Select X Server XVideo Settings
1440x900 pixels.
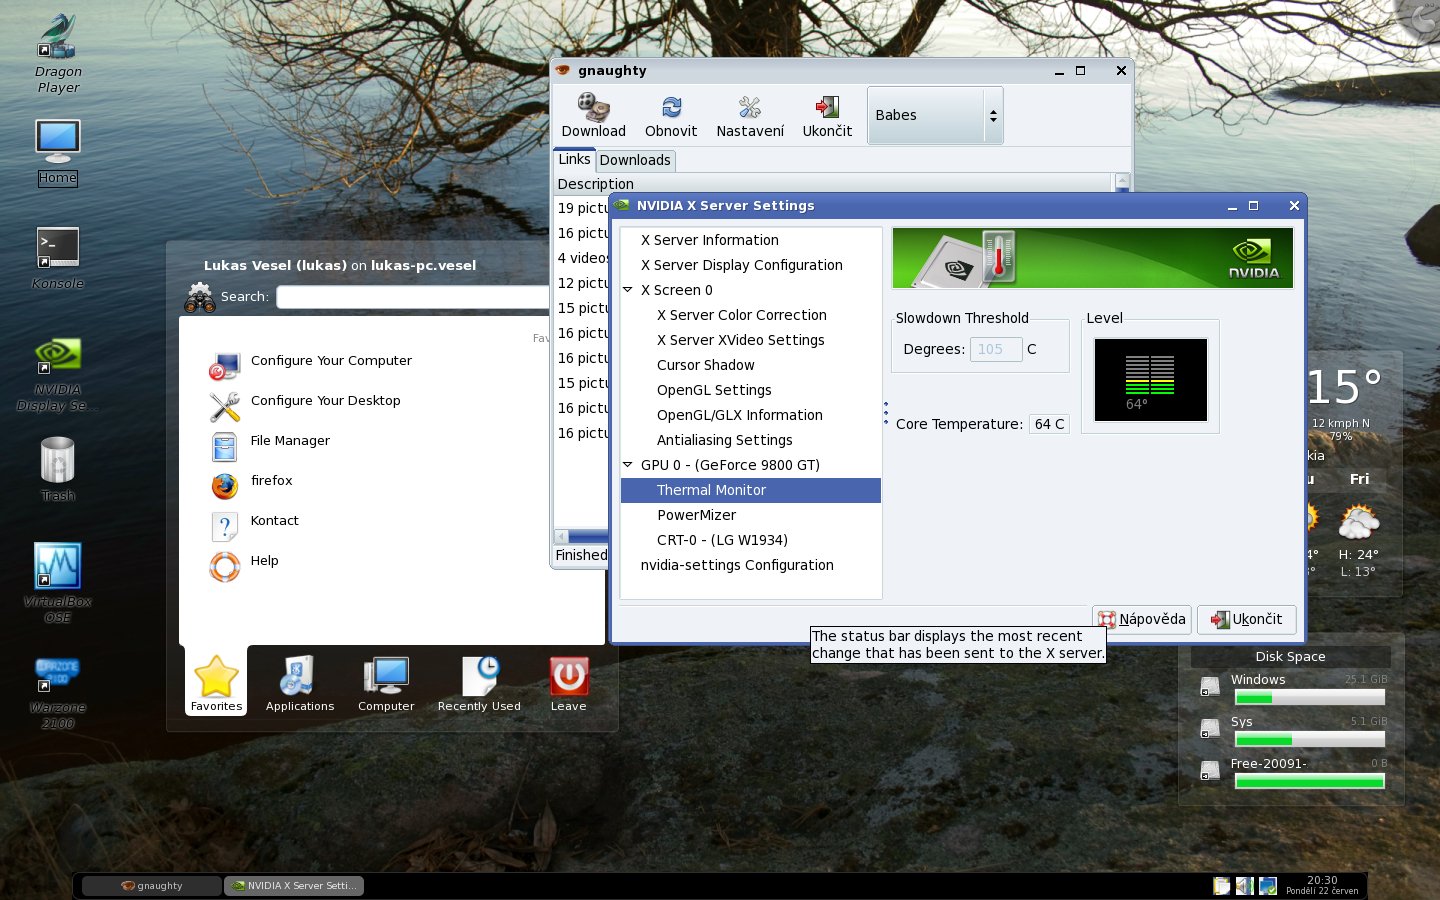tap(741, 340)
